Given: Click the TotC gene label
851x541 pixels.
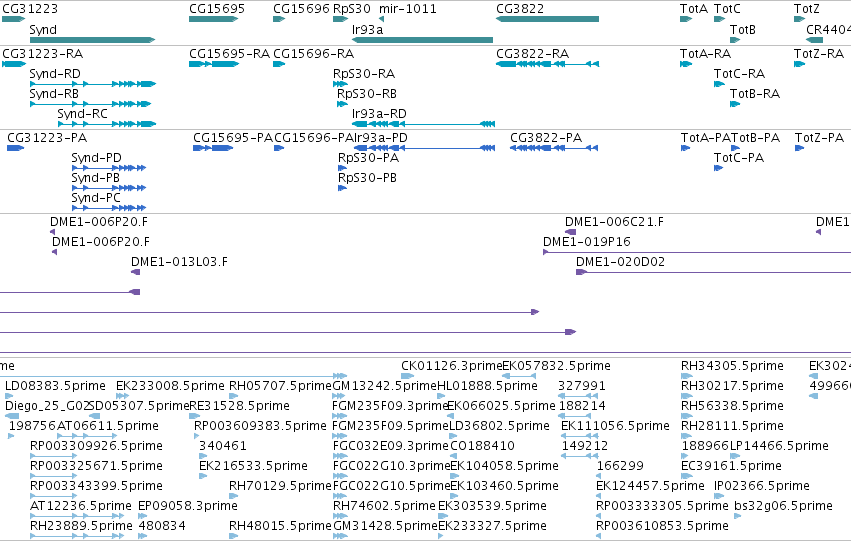Looking at the screenshot, I should point(727,9).
